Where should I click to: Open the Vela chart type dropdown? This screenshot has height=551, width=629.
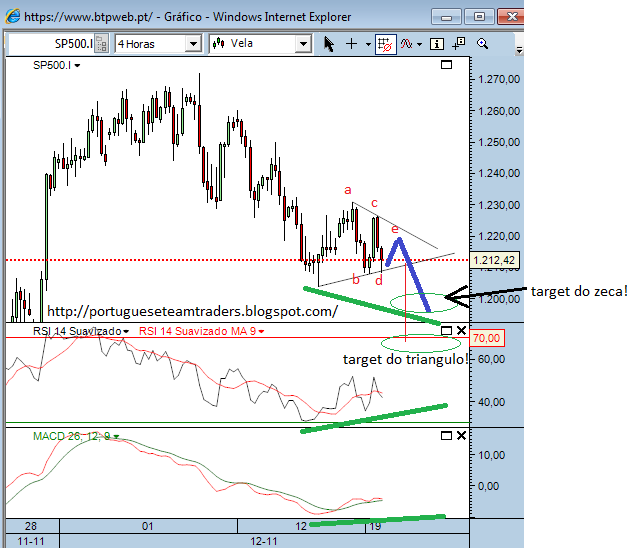[304, 44]
